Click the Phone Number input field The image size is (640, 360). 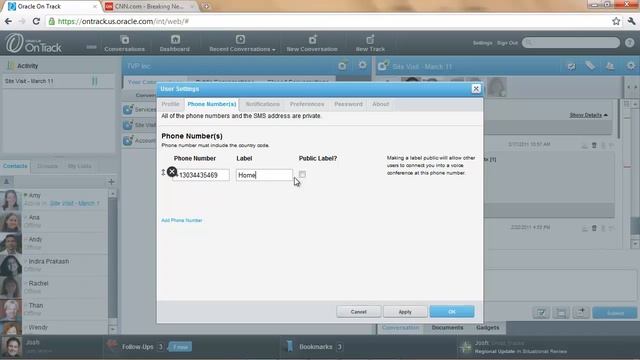tap(202, 175)
